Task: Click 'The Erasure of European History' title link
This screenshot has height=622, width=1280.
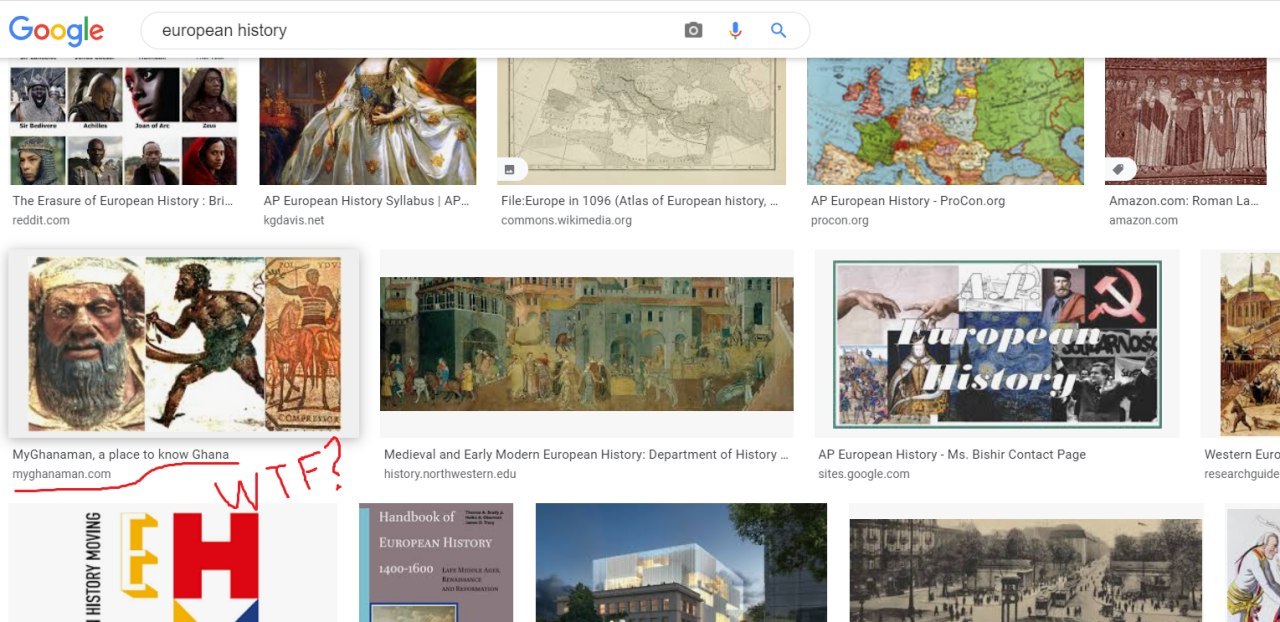Action: tap(122, 201)
